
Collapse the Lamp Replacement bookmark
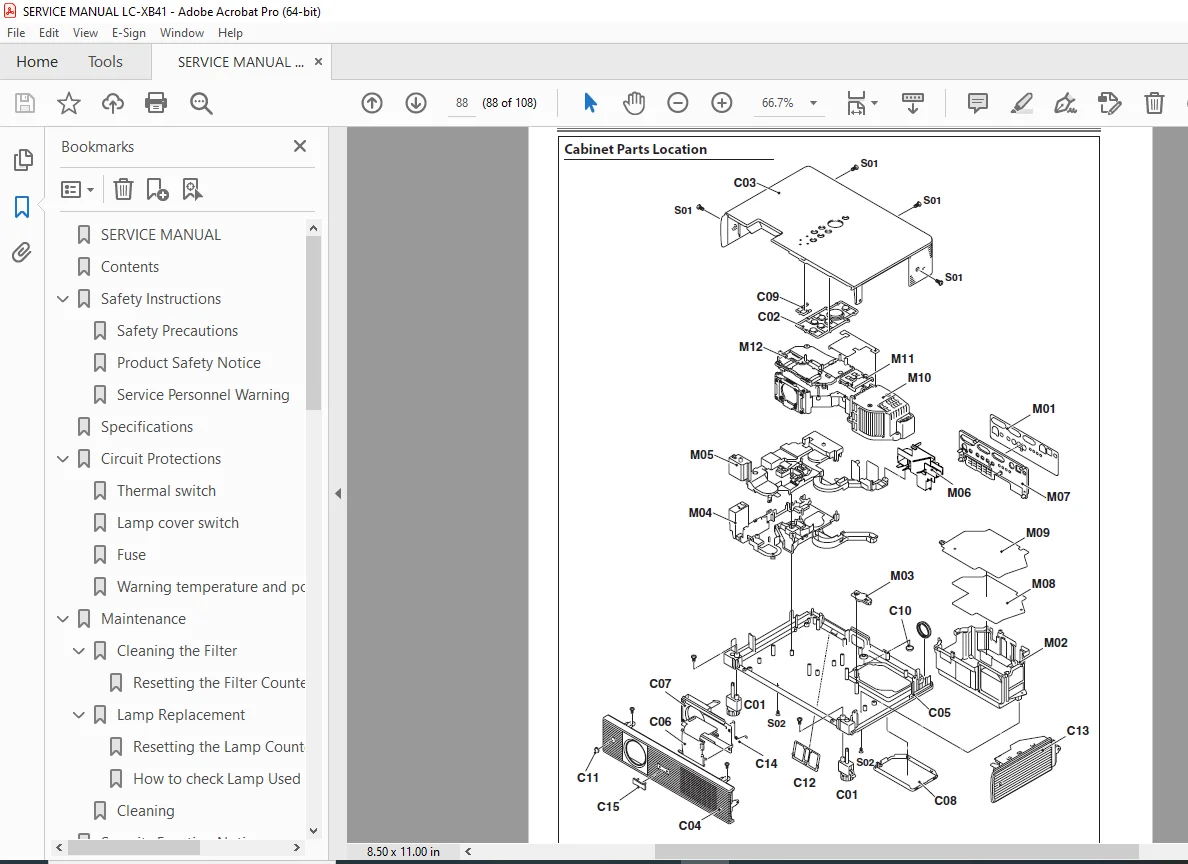pos(79,715)
